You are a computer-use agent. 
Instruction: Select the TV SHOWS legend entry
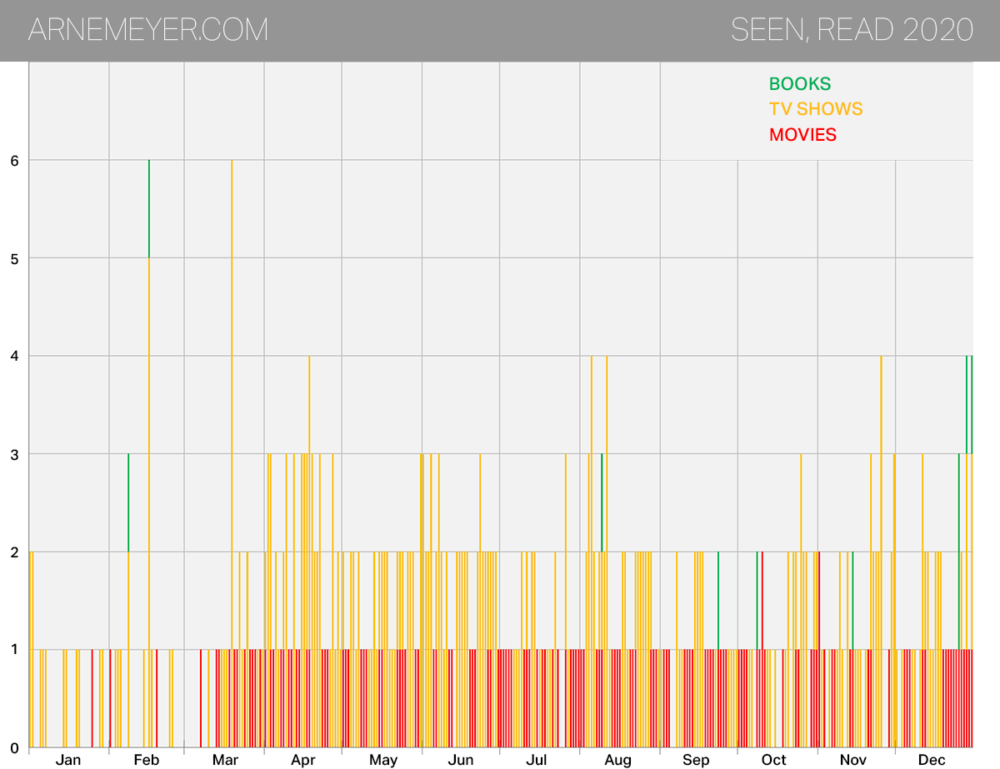816,109
